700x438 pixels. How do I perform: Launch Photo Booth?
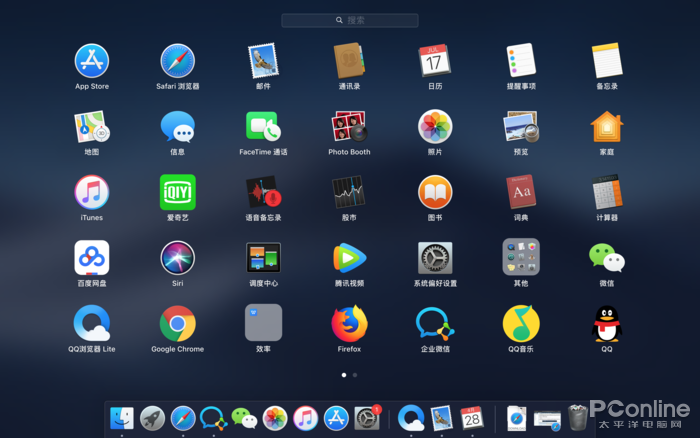[349, 127]
